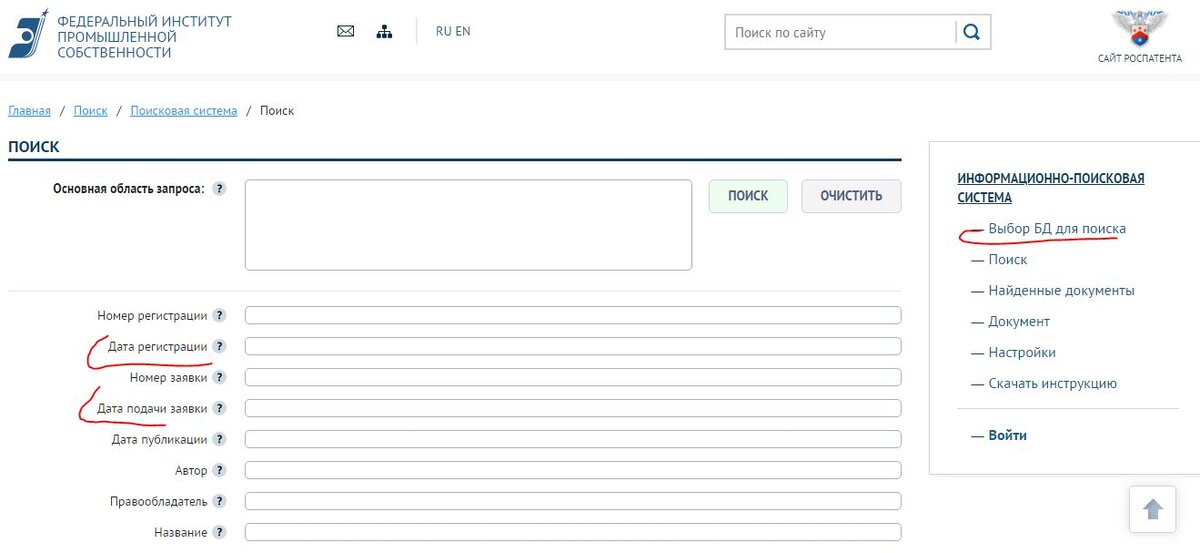Switch language to RU

(x=443, y=31)
